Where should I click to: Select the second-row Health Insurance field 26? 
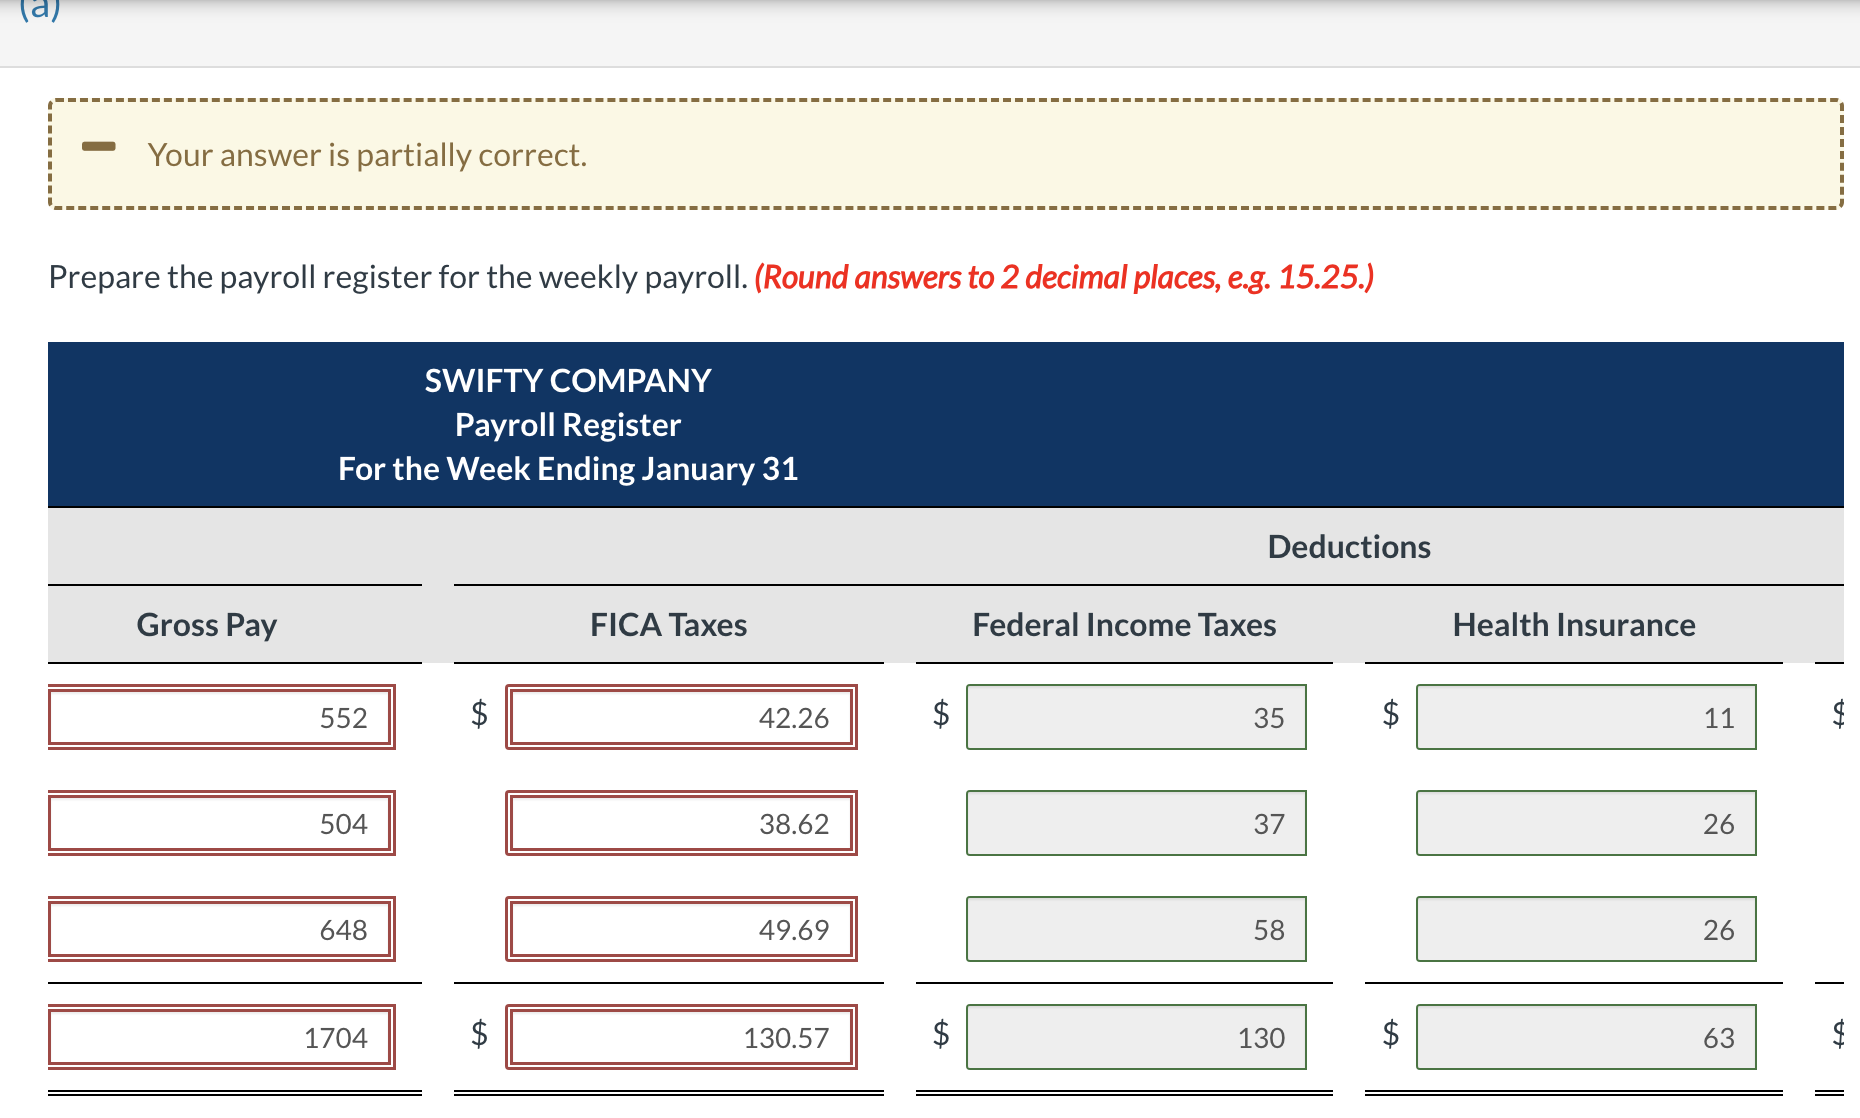click(x=1586, y=823)
